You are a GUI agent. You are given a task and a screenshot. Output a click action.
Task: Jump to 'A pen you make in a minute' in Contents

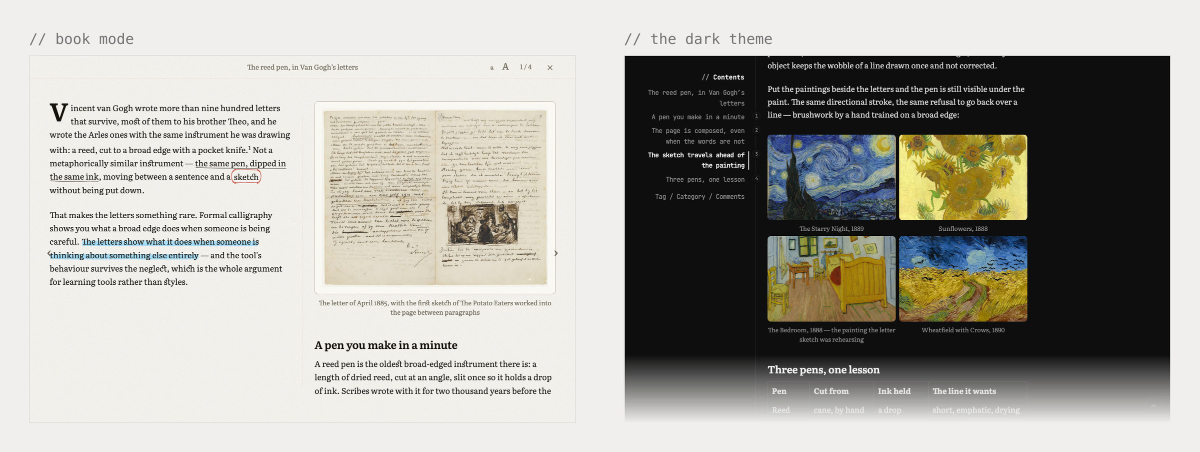[698, 117]
